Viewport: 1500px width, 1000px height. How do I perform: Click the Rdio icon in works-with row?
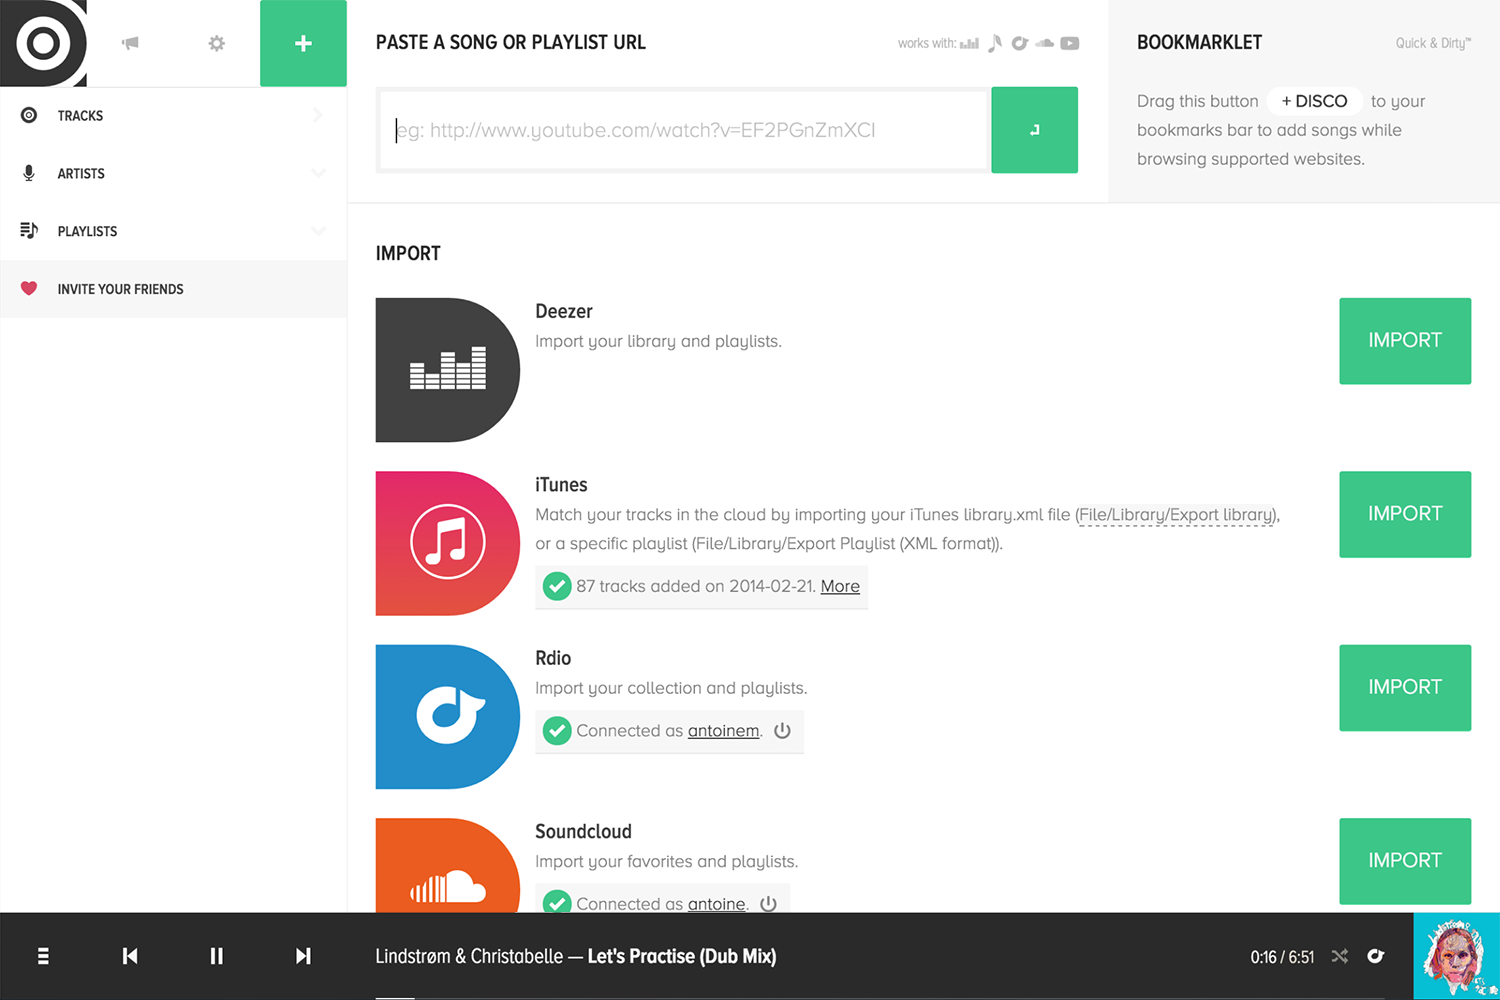click(1020, 43)
